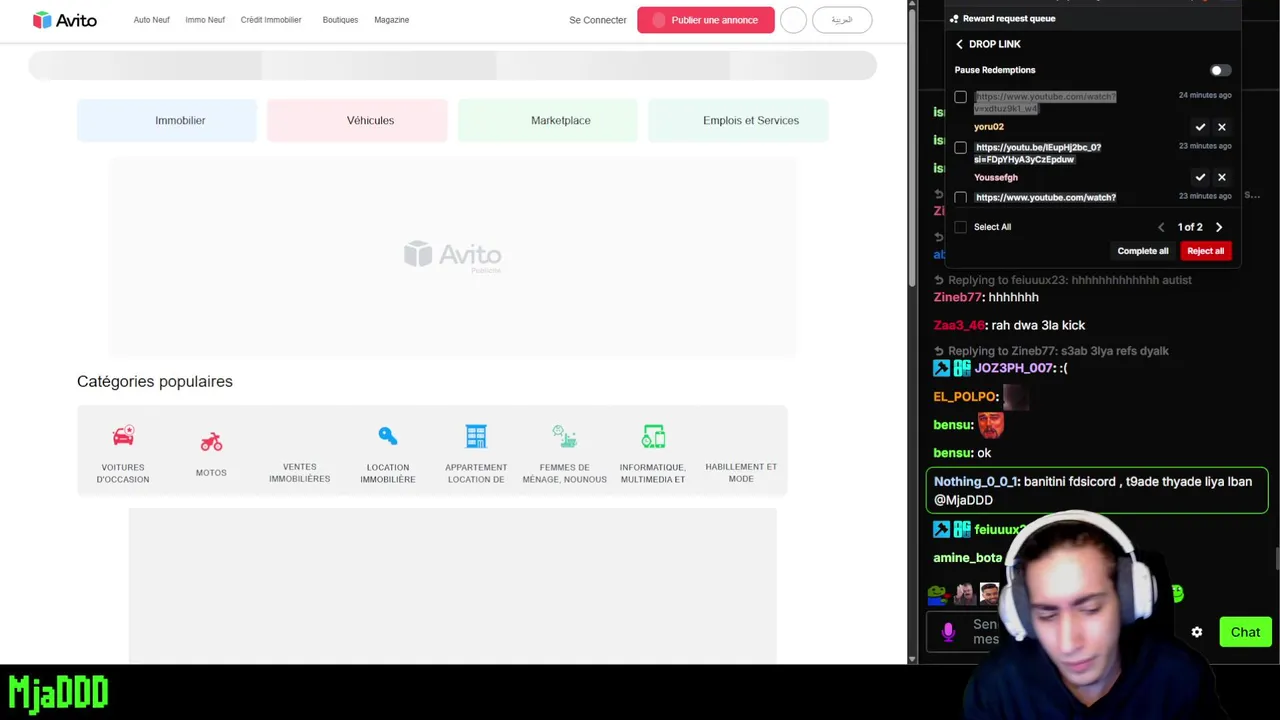Click Reject all button
Viewport: 1280px width, 720px height.
point(1205,251)
